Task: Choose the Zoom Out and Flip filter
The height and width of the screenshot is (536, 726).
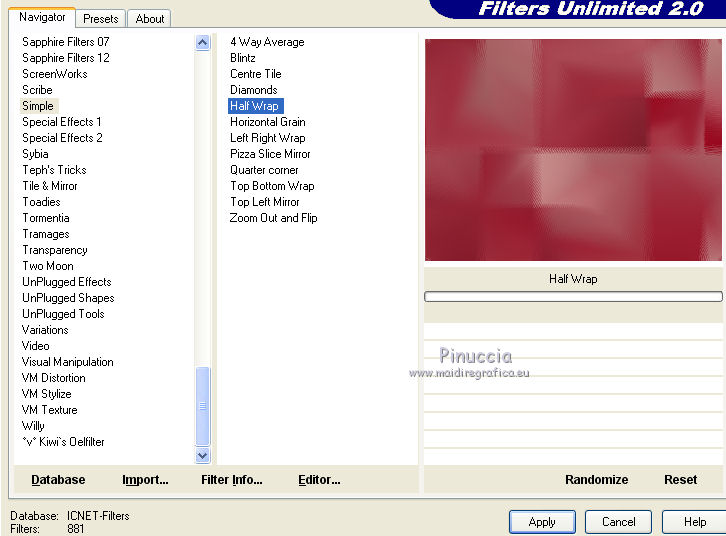Action: pyautogui.click(x=273, y=218)
